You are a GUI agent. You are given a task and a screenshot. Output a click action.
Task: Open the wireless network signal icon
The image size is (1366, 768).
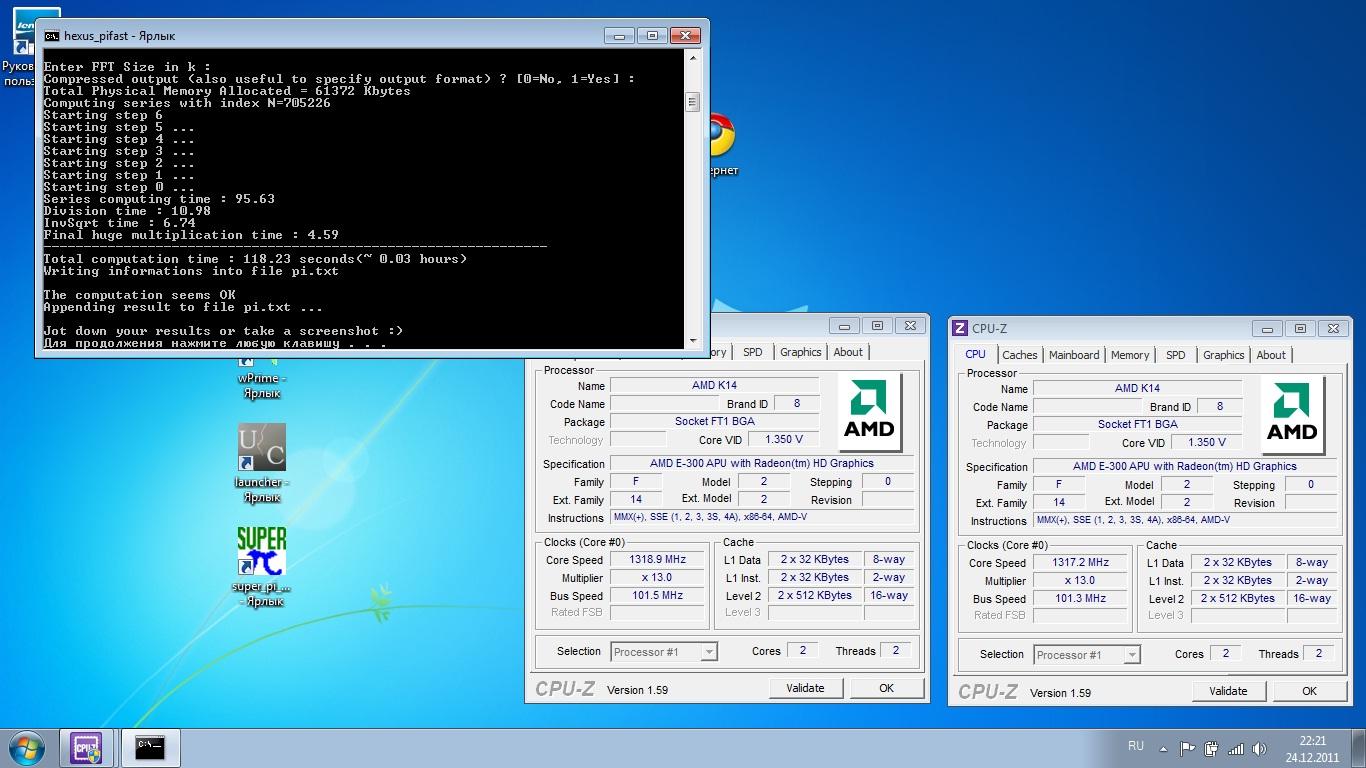(x=1236, y=748)
